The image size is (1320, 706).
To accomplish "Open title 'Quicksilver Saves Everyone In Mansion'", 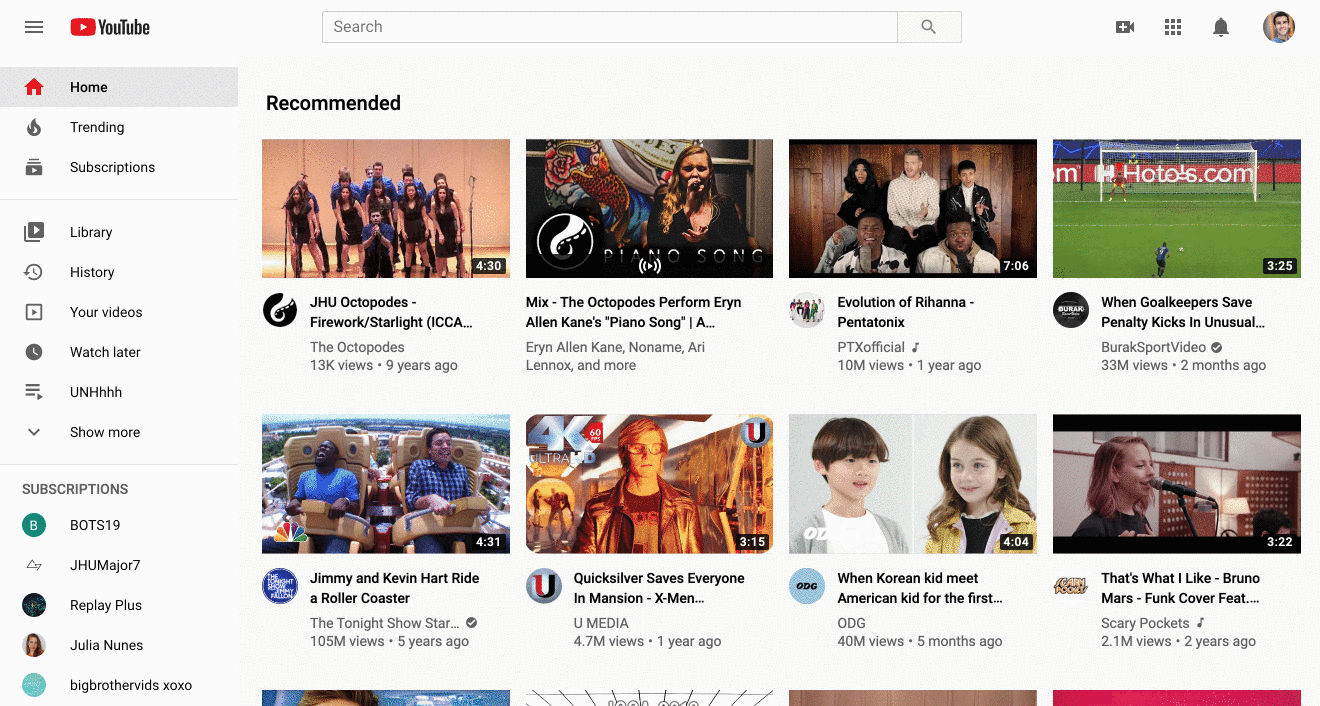I will 659,588.
